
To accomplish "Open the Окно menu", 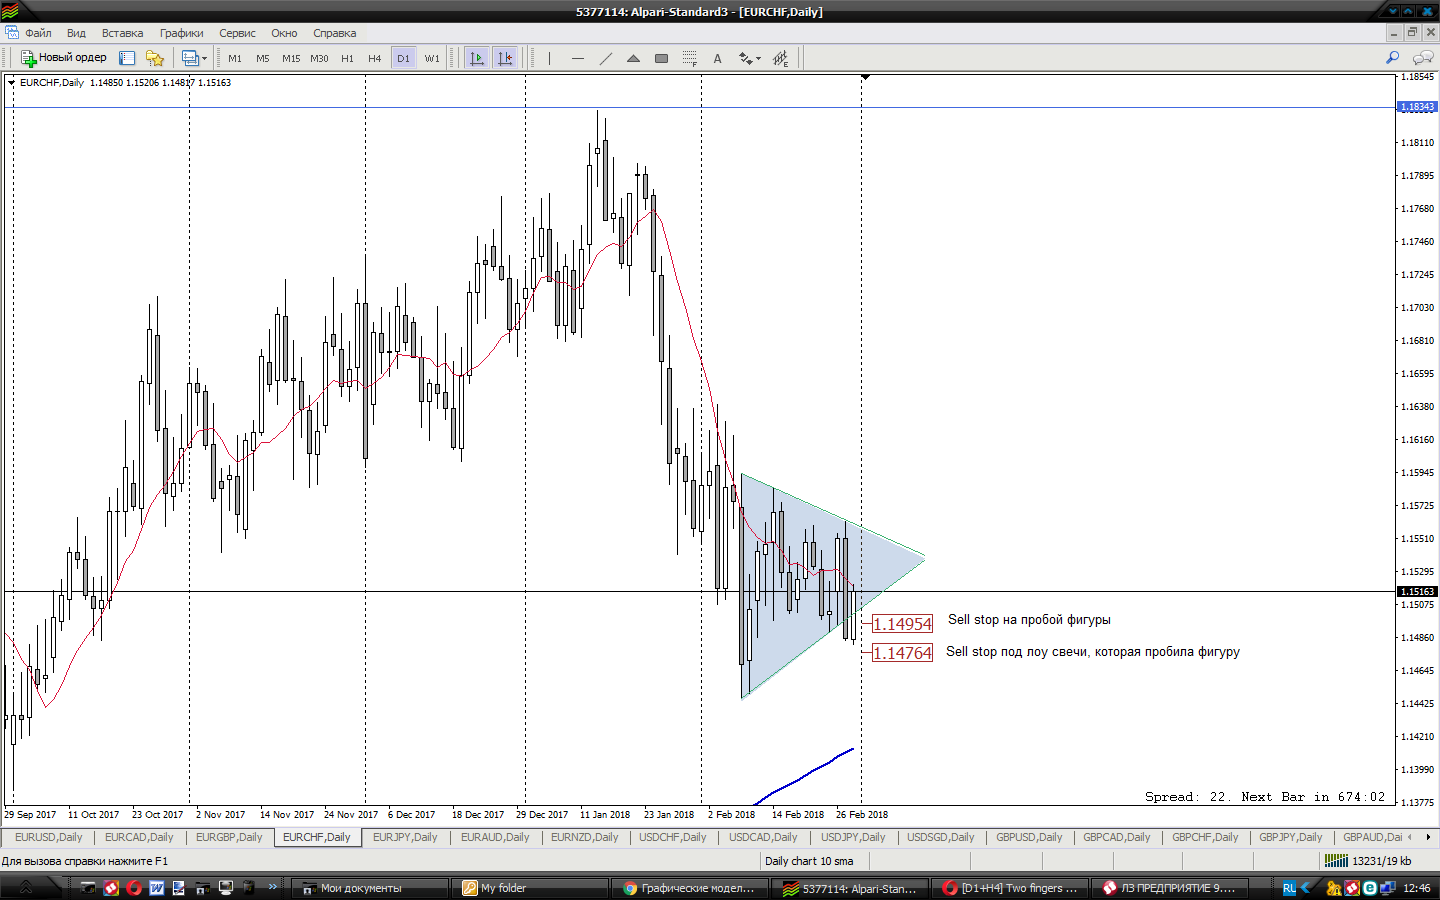I will [x=284, y=33].
